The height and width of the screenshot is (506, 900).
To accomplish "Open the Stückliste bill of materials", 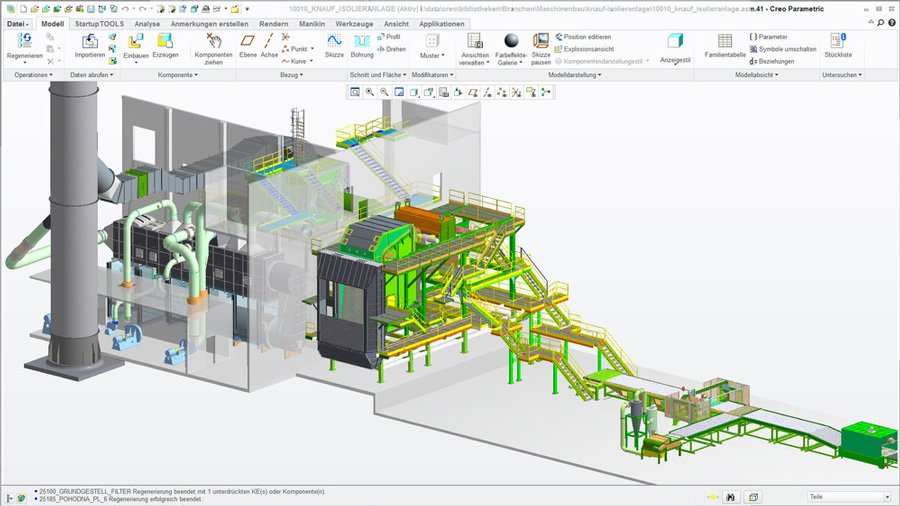I will [x=838, y=42].
